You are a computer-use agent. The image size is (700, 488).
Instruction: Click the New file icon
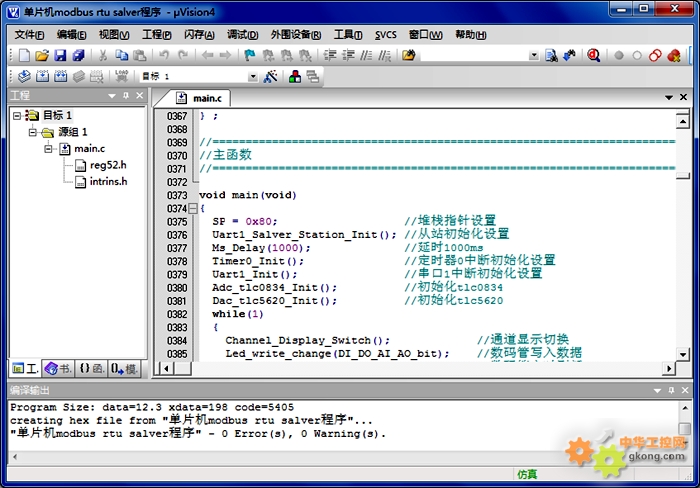24,56
